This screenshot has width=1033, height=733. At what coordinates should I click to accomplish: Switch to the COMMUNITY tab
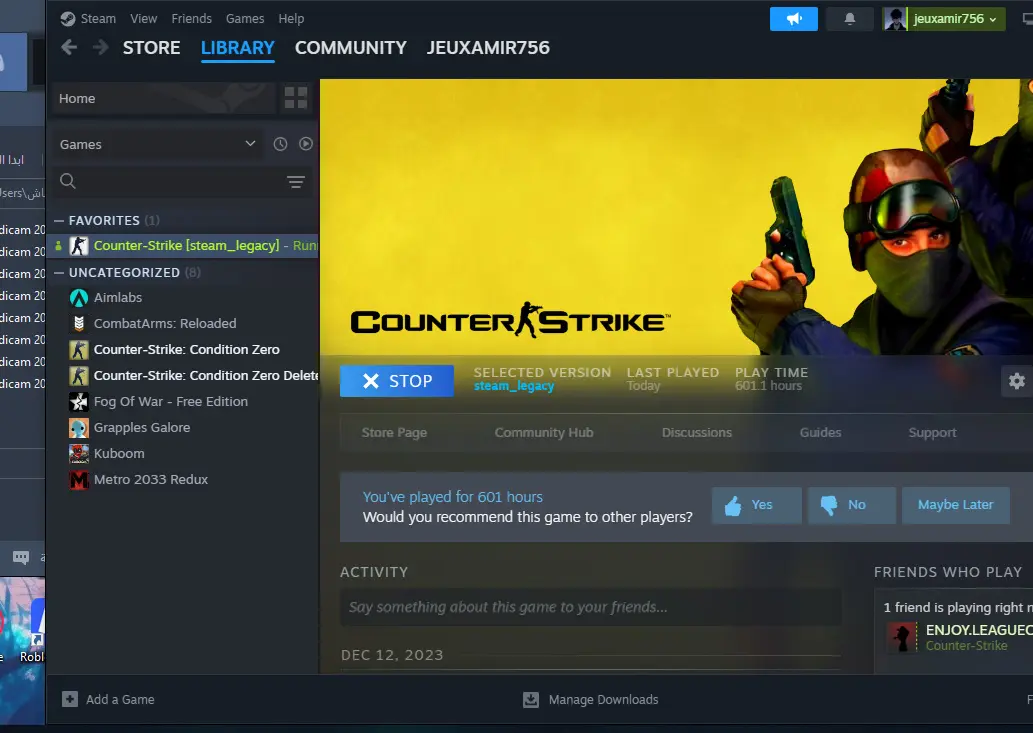350,47
